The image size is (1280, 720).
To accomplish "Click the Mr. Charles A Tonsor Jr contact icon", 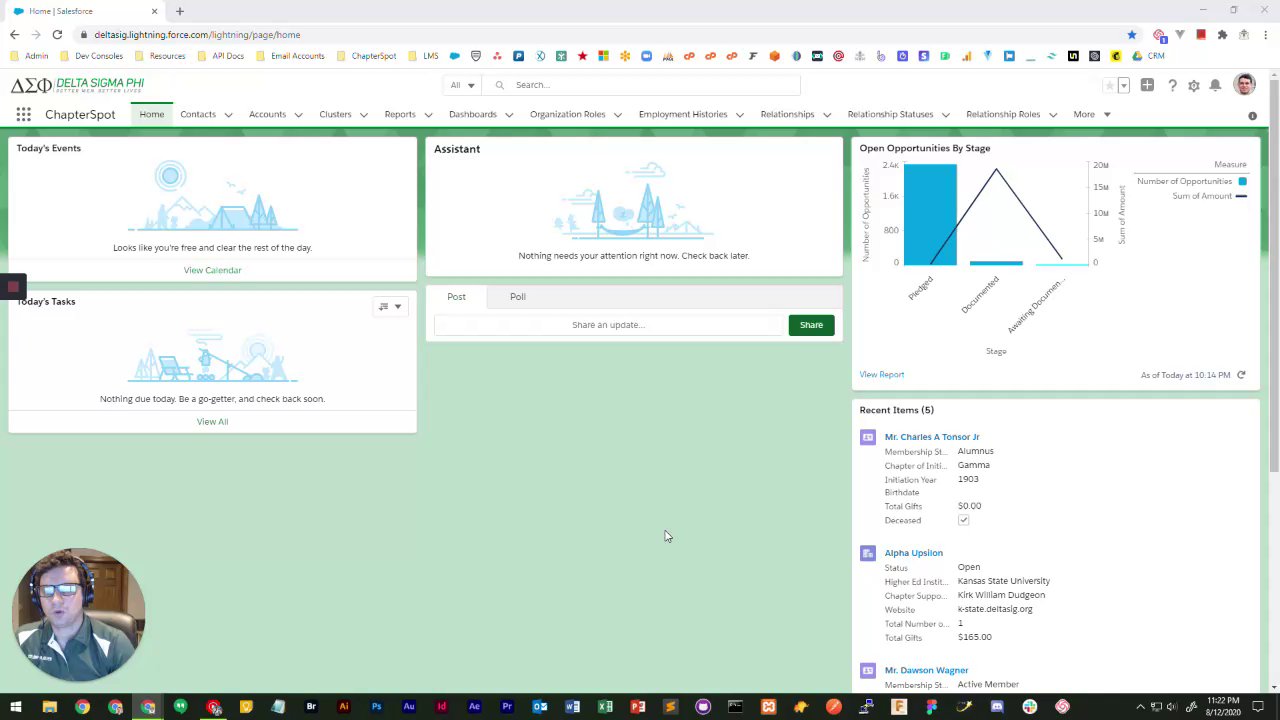I will (x=867, y=437).
